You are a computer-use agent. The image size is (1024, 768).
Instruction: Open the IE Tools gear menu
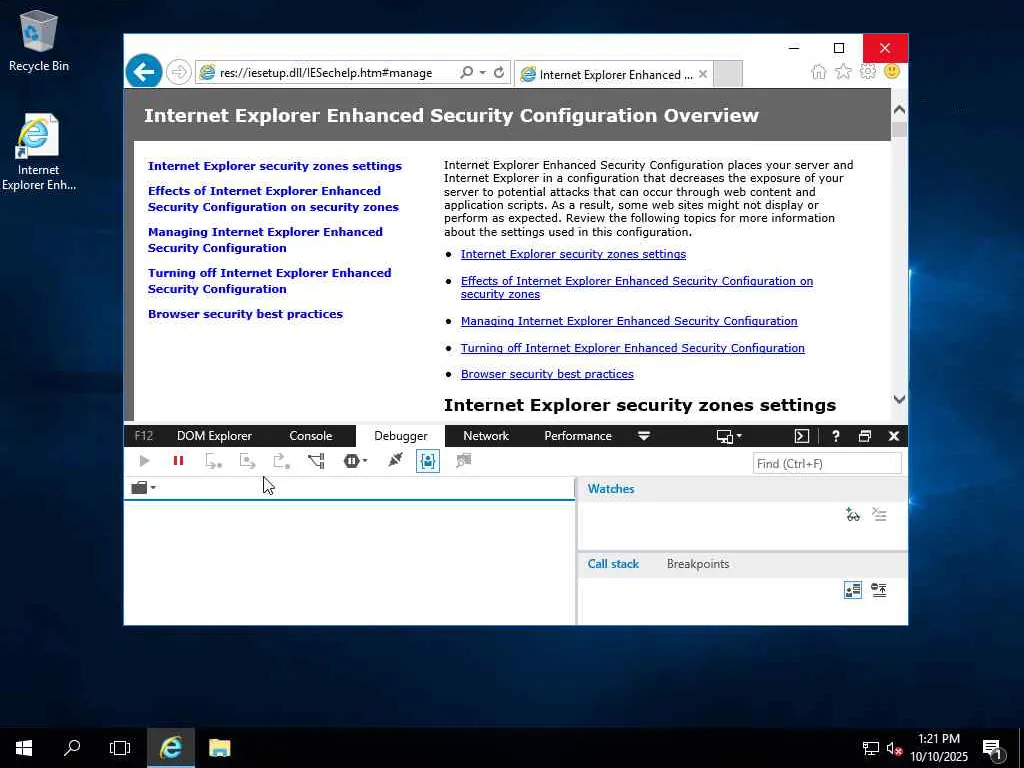click(x=867, y=72)
